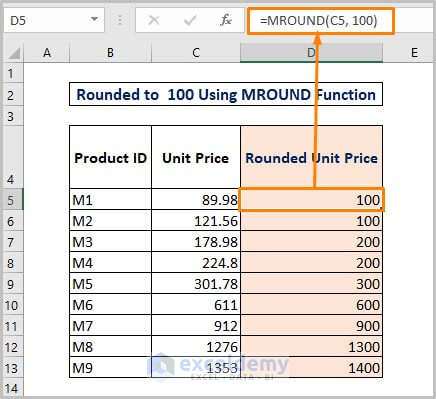This screenshot has width=436, height=399.
Task: Click the 'Rounded Unit Price' header cell
Action: [x=311, y=157]
